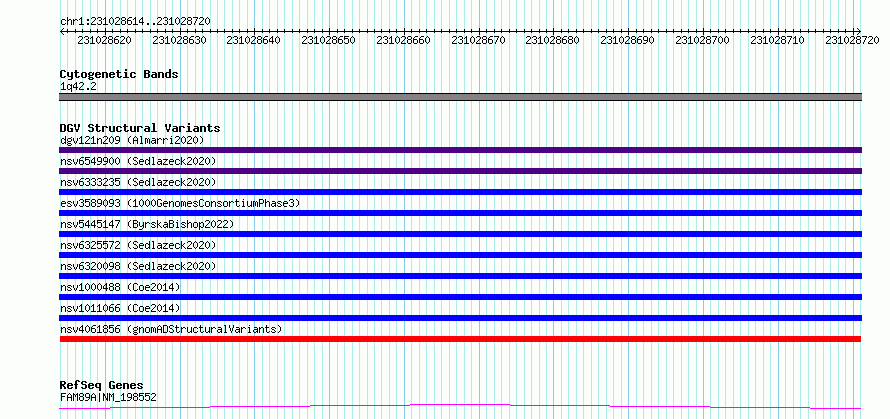
Task: Click ruler position 231028670
Action: [x=480, y=40]
